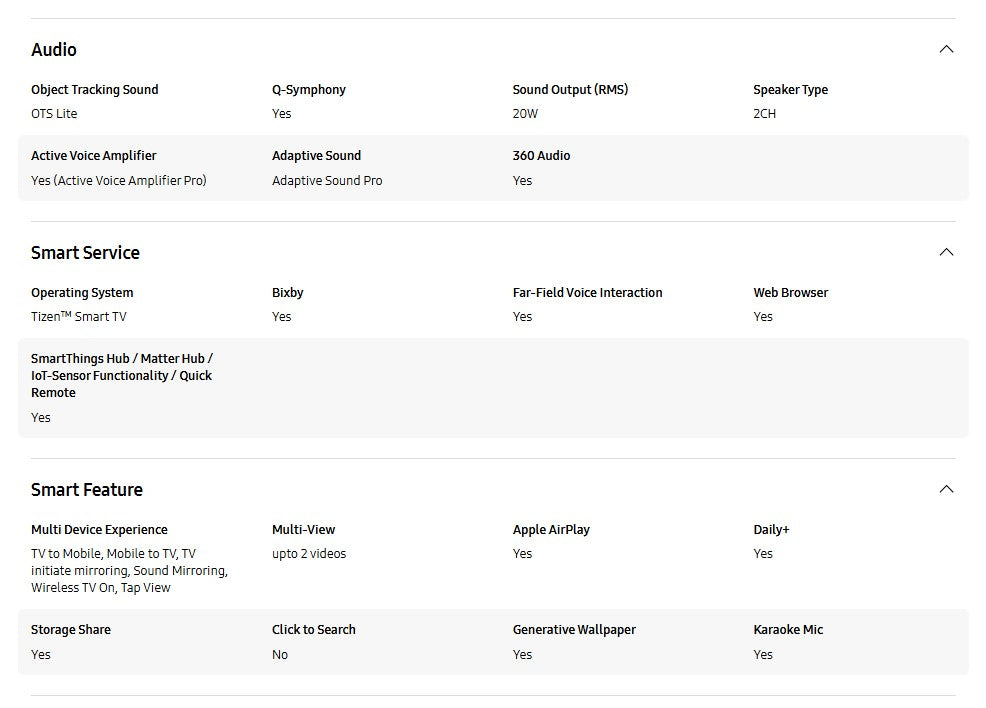This screenshot has height=708, width=986.
Task: Select the Far-Field Voice Interaction label
Action: [x=588, y=293]
